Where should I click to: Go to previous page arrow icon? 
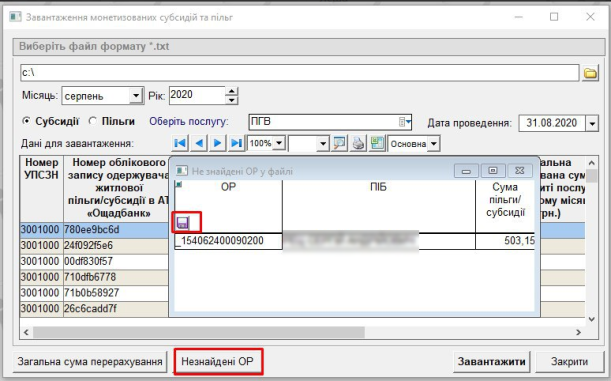coord(199,143)
